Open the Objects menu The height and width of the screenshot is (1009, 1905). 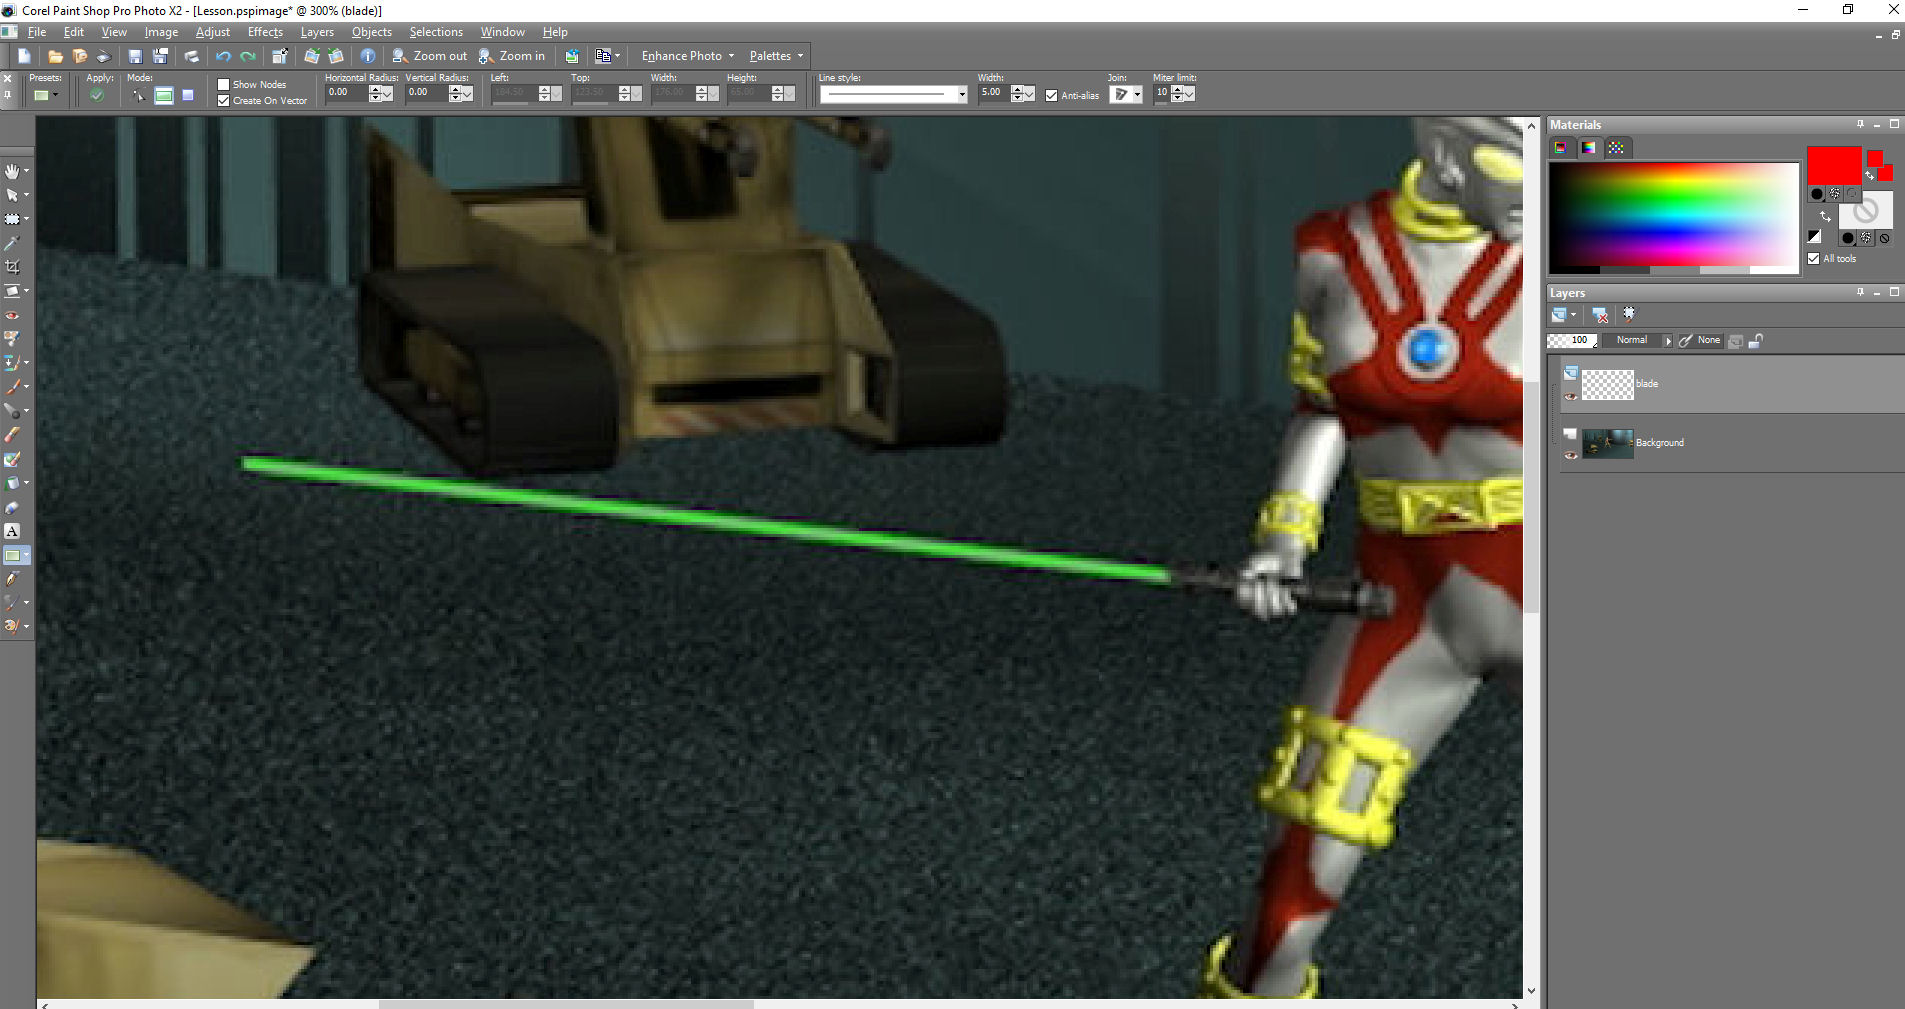coord(372,32)
